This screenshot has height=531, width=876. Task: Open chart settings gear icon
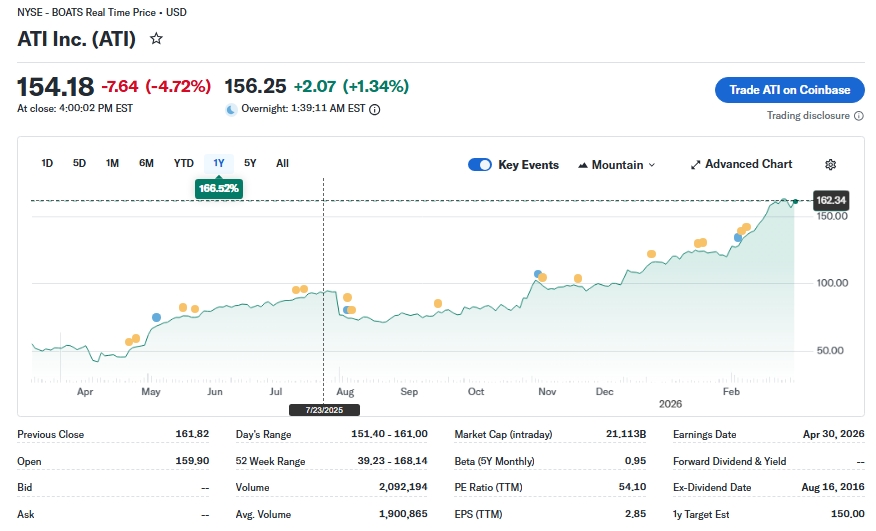(831, 164)
